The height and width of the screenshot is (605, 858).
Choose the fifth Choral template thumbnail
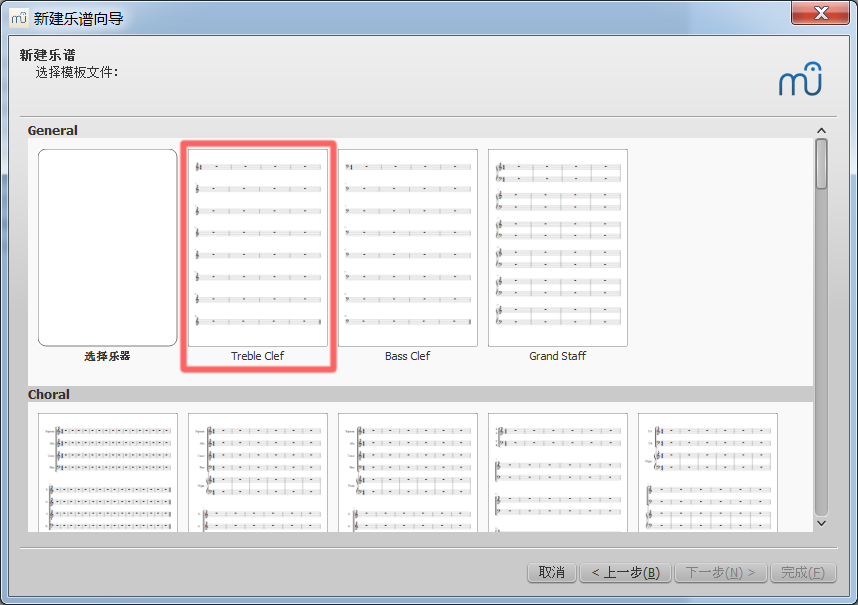708,472
